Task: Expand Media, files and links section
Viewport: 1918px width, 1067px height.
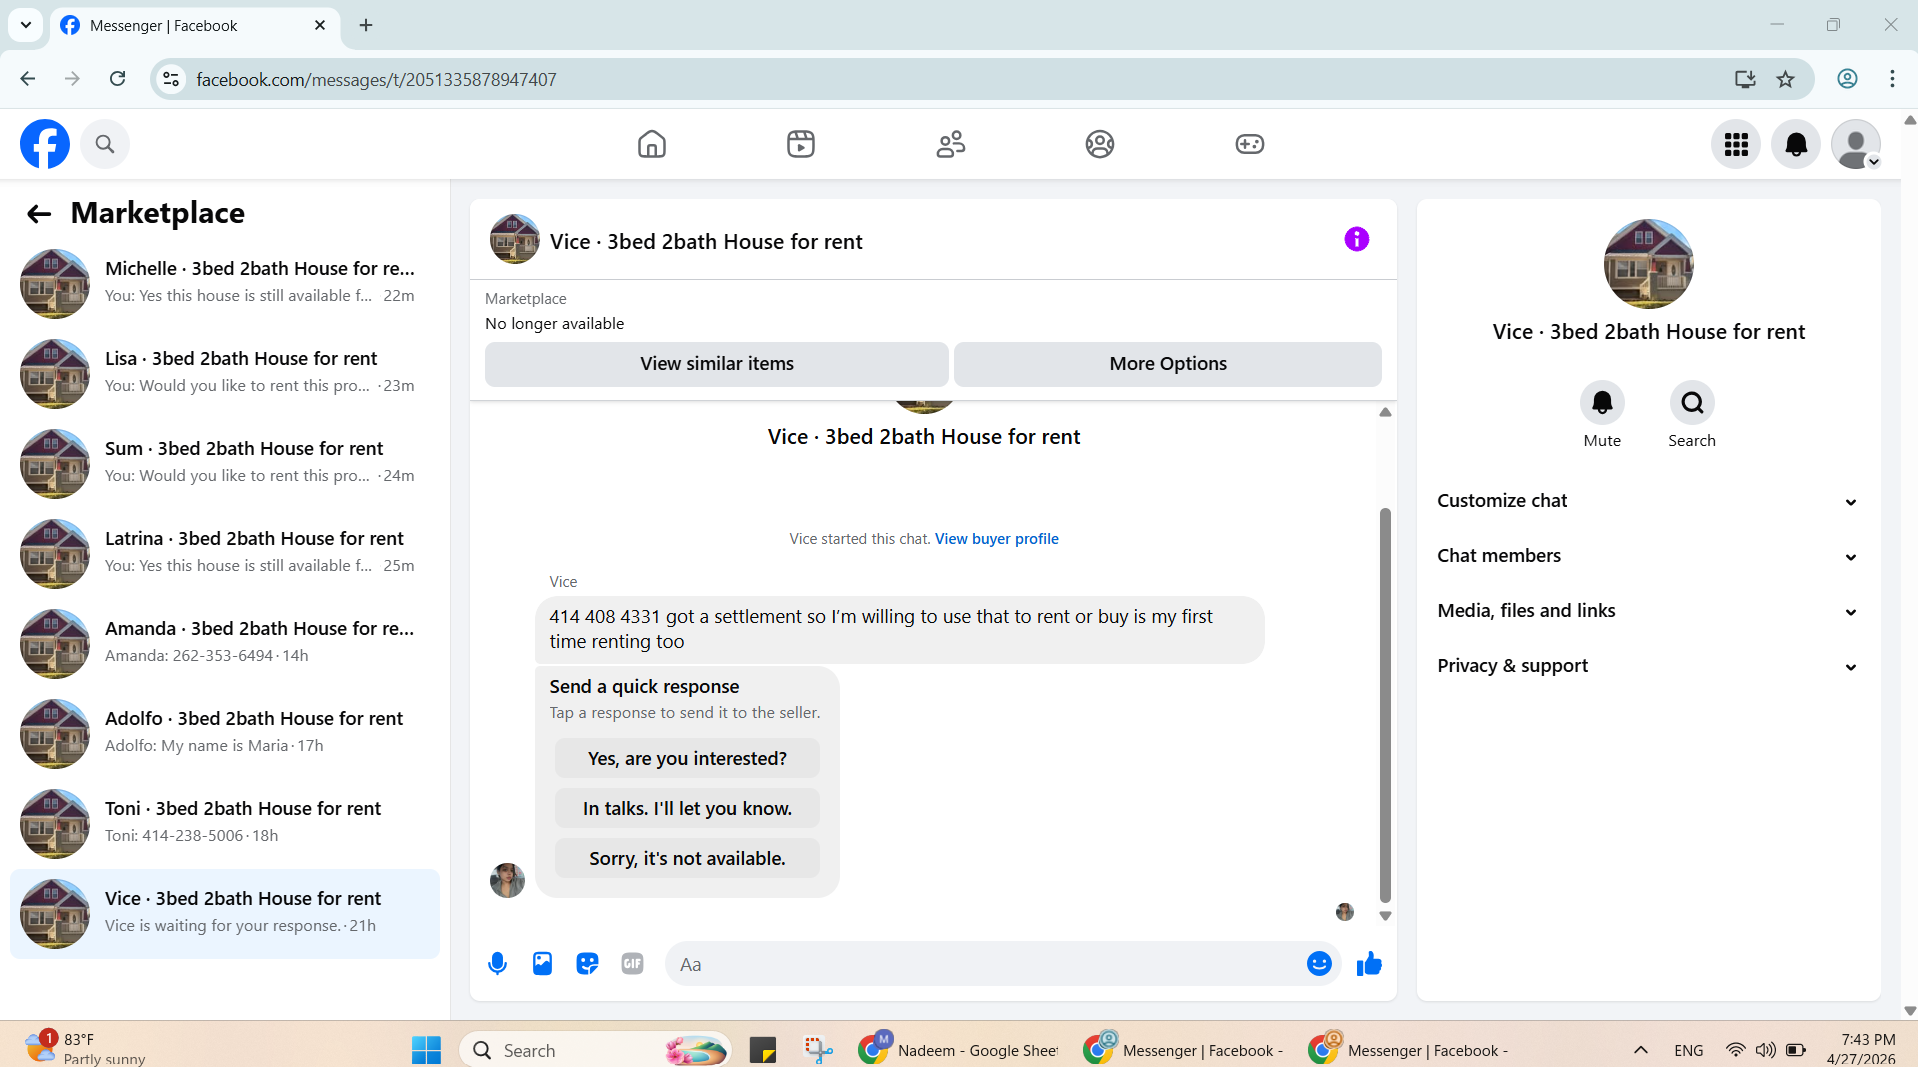Action: (1648, 611)
